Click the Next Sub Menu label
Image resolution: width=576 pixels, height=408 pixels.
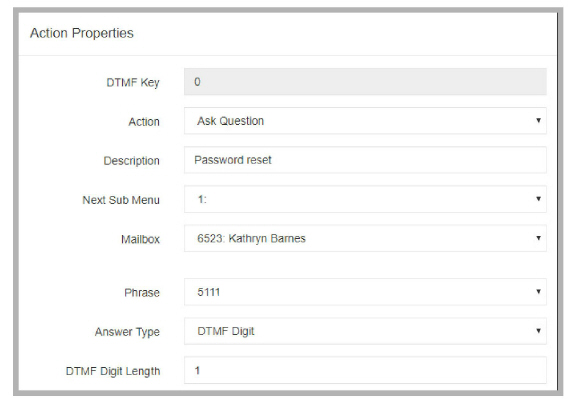121,200
